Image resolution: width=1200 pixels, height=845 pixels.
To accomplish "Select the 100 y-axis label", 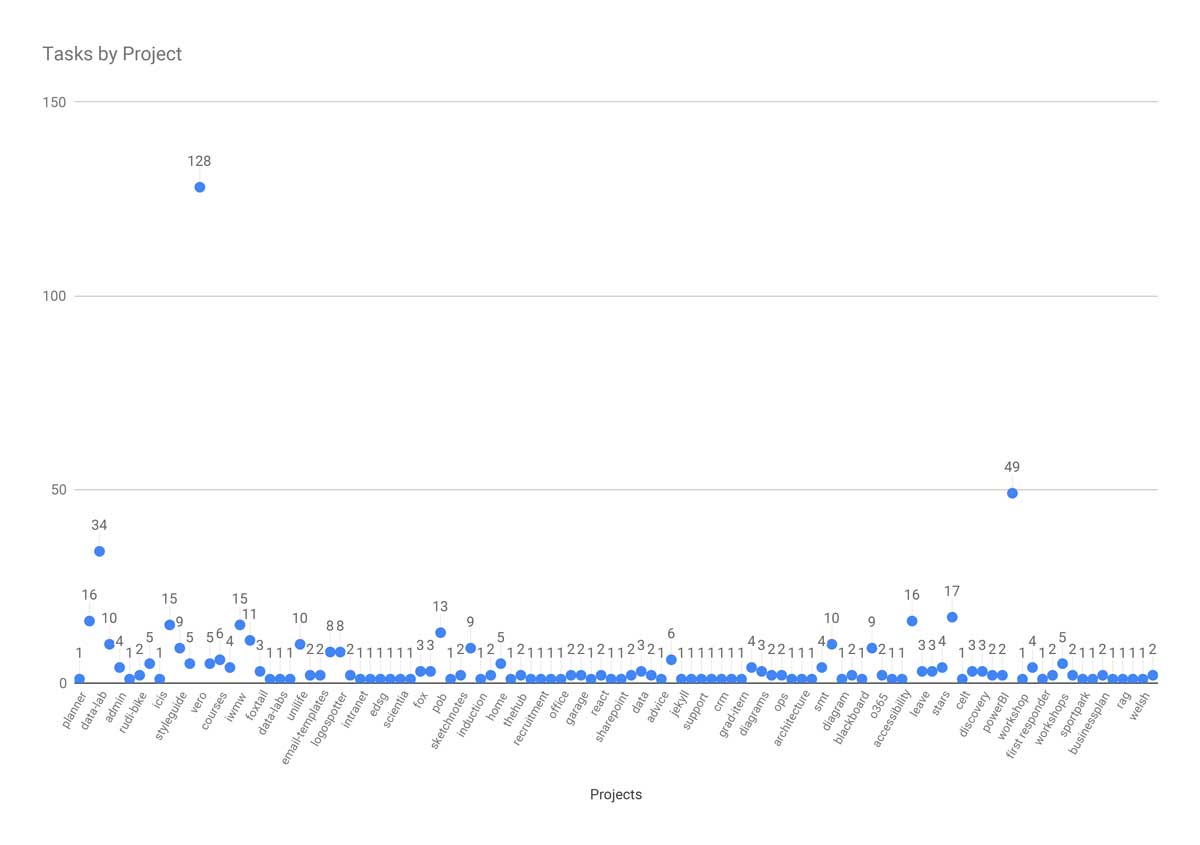I will [54, 296].
